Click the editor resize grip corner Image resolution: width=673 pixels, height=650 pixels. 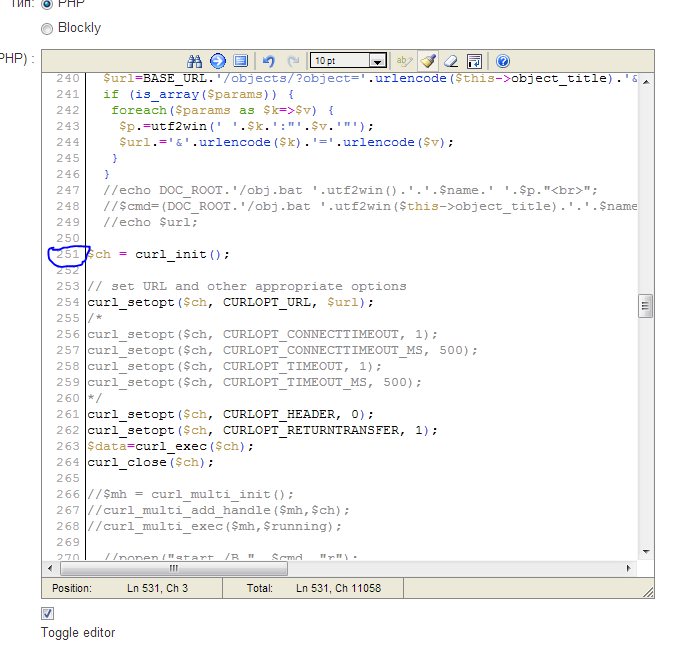(x=648, y=592)
